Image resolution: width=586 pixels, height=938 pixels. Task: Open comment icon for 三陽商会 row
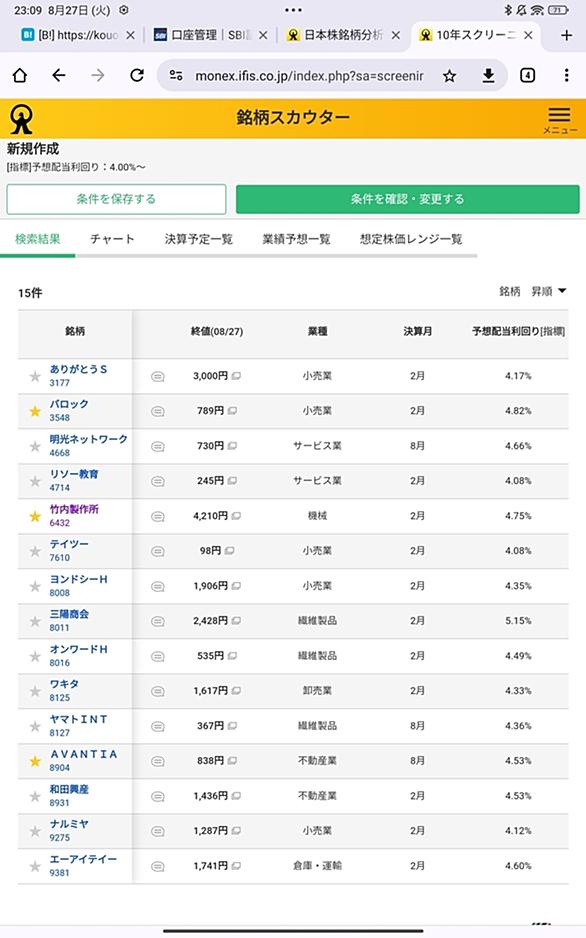click(x=158, y=621)
